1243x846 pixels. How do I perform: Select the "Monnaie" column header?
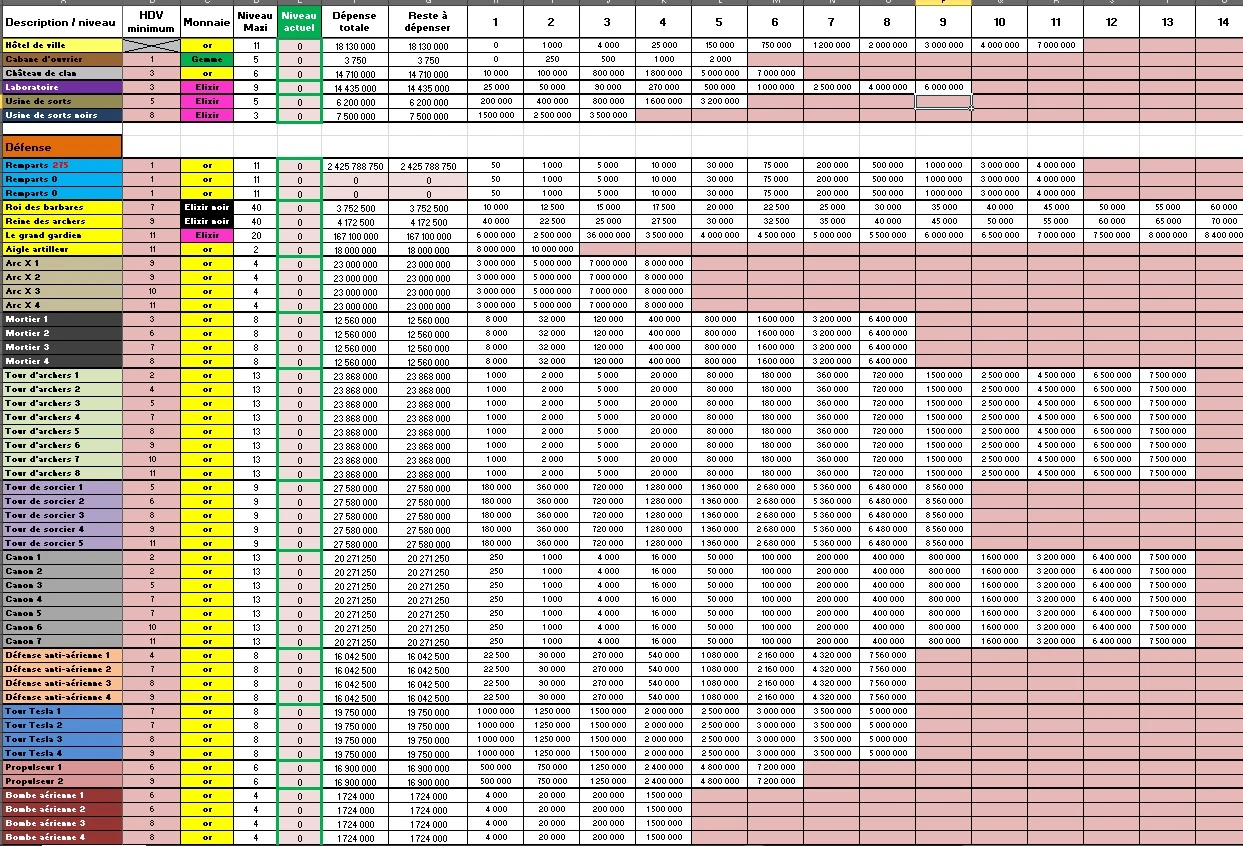(x=207, y=22)
